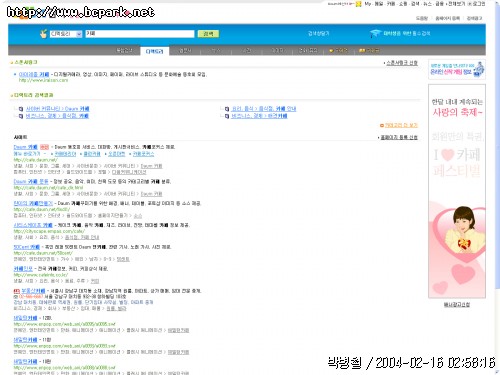Click the red badge beside Daum 카페 title

[44, 147]
